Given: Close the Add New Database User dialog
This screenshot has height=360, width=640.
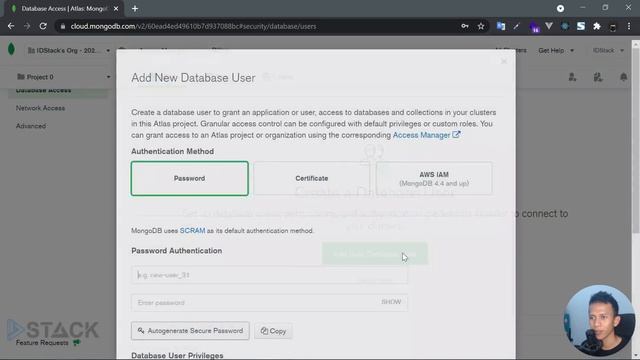Looking at the screenshot, I should coord(504,61).
